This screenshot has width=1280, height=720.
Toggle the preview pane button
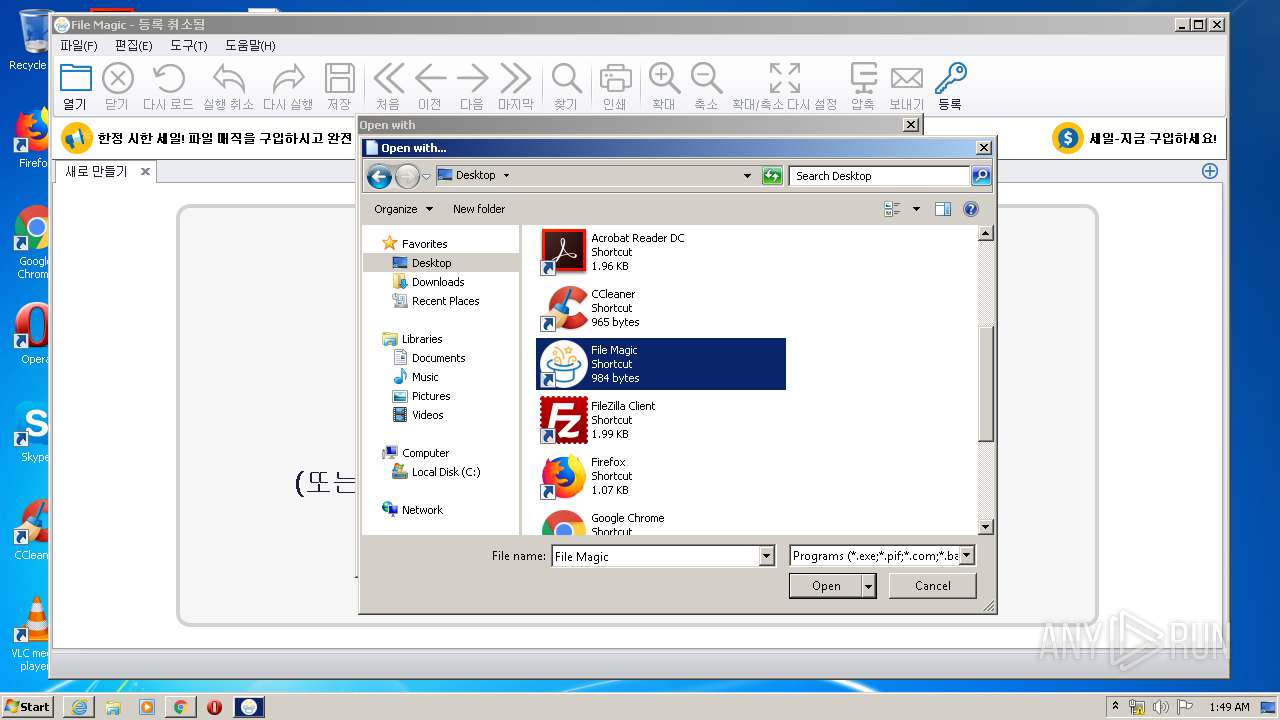[x=942, y=209]
